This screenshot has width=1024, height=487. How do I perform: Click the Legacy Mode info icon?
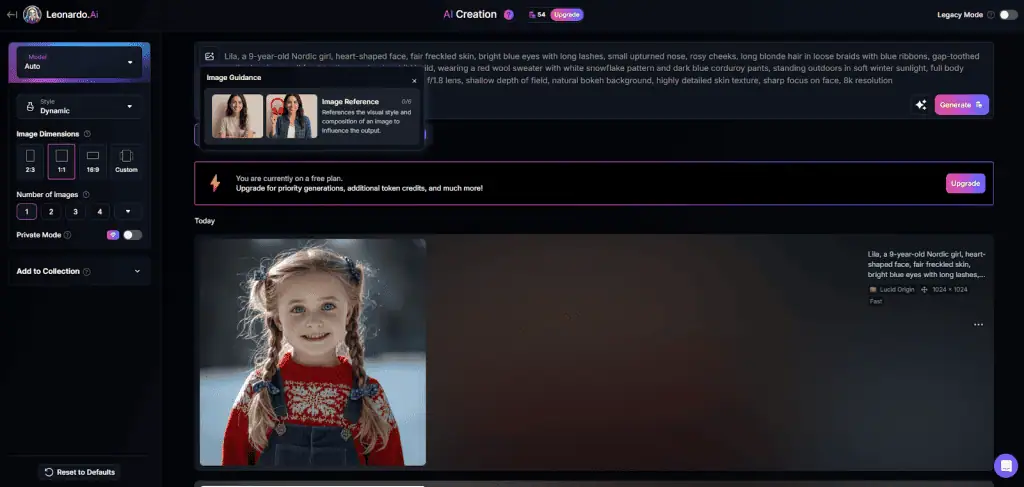click(991, 14)
